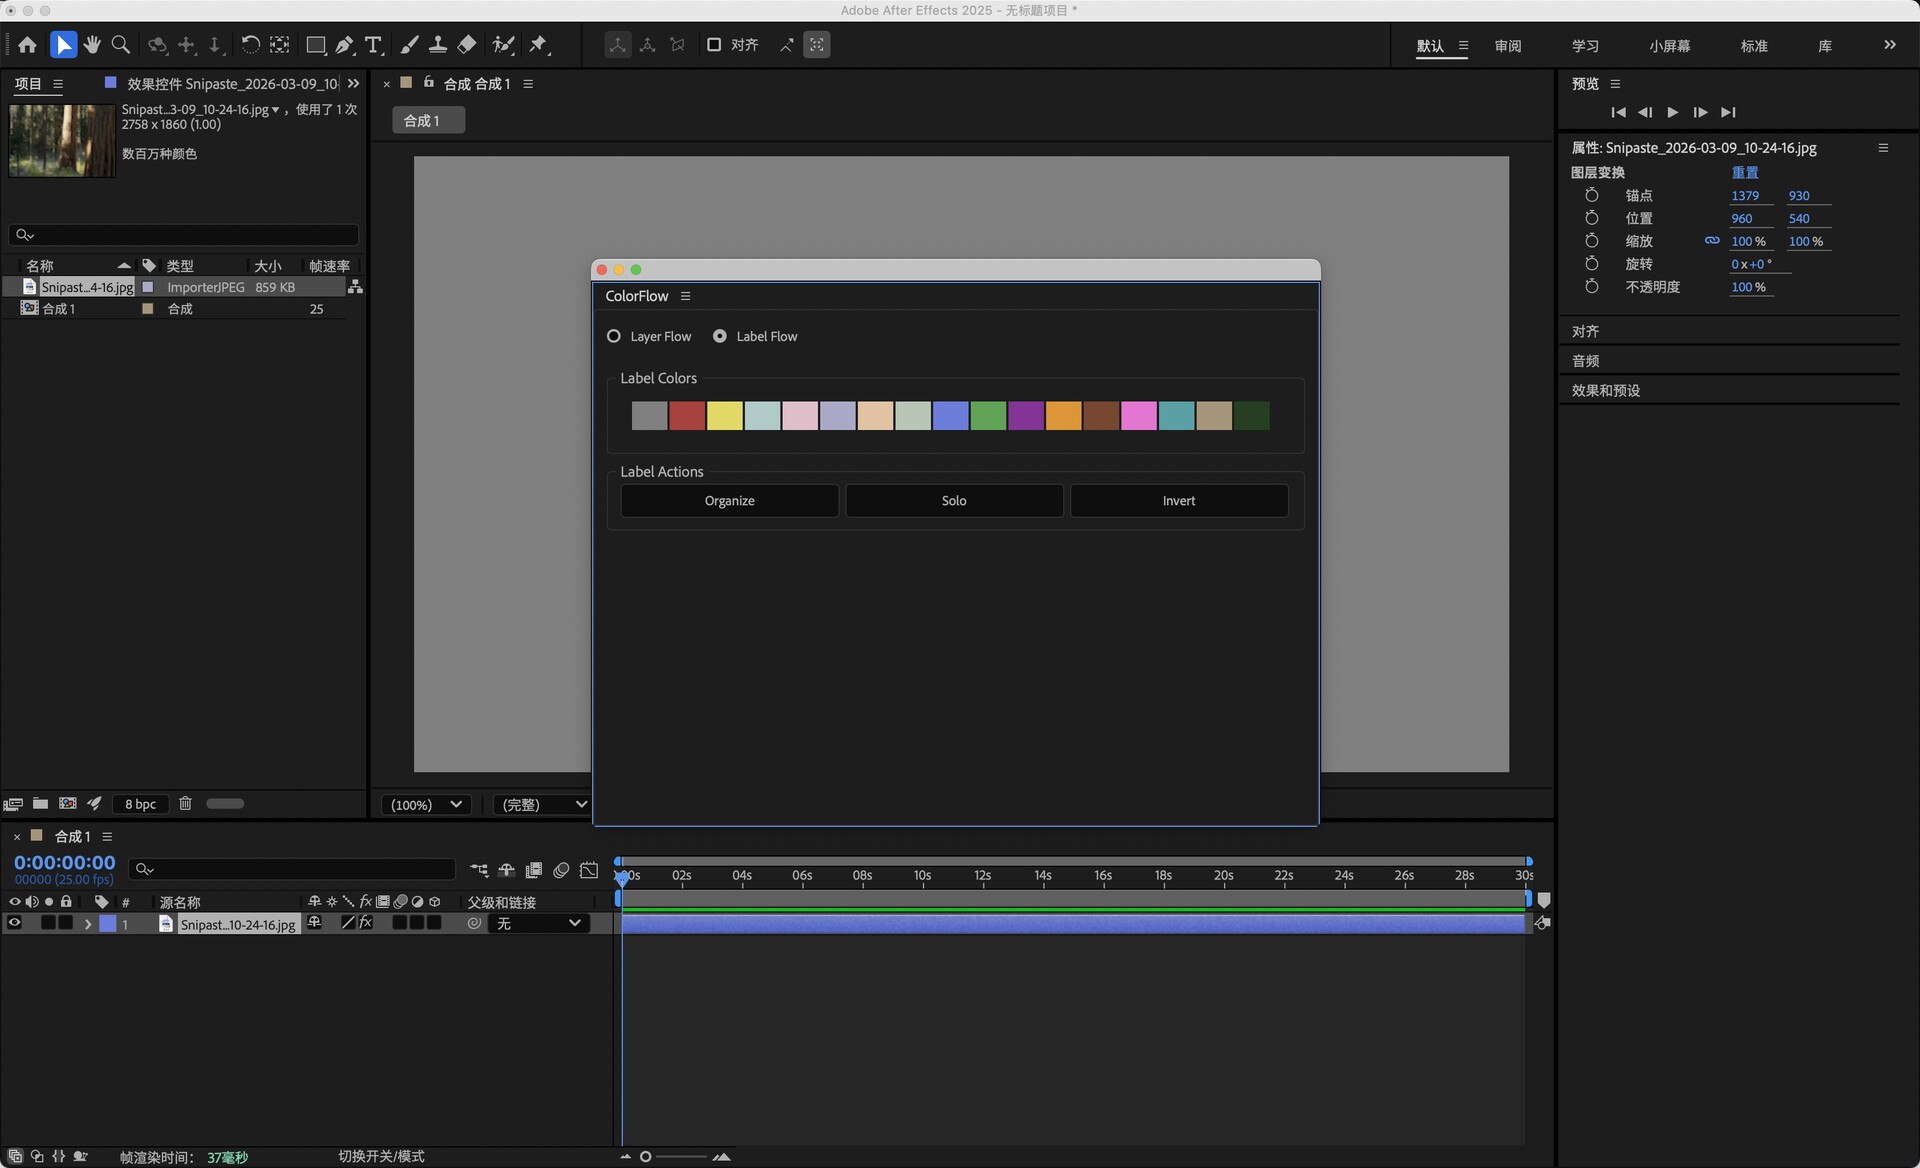Click the Organize button in ColorFlow
Image resolution: width=1920 pixels, height=1168 pixels.
click(x=729, y=501)
